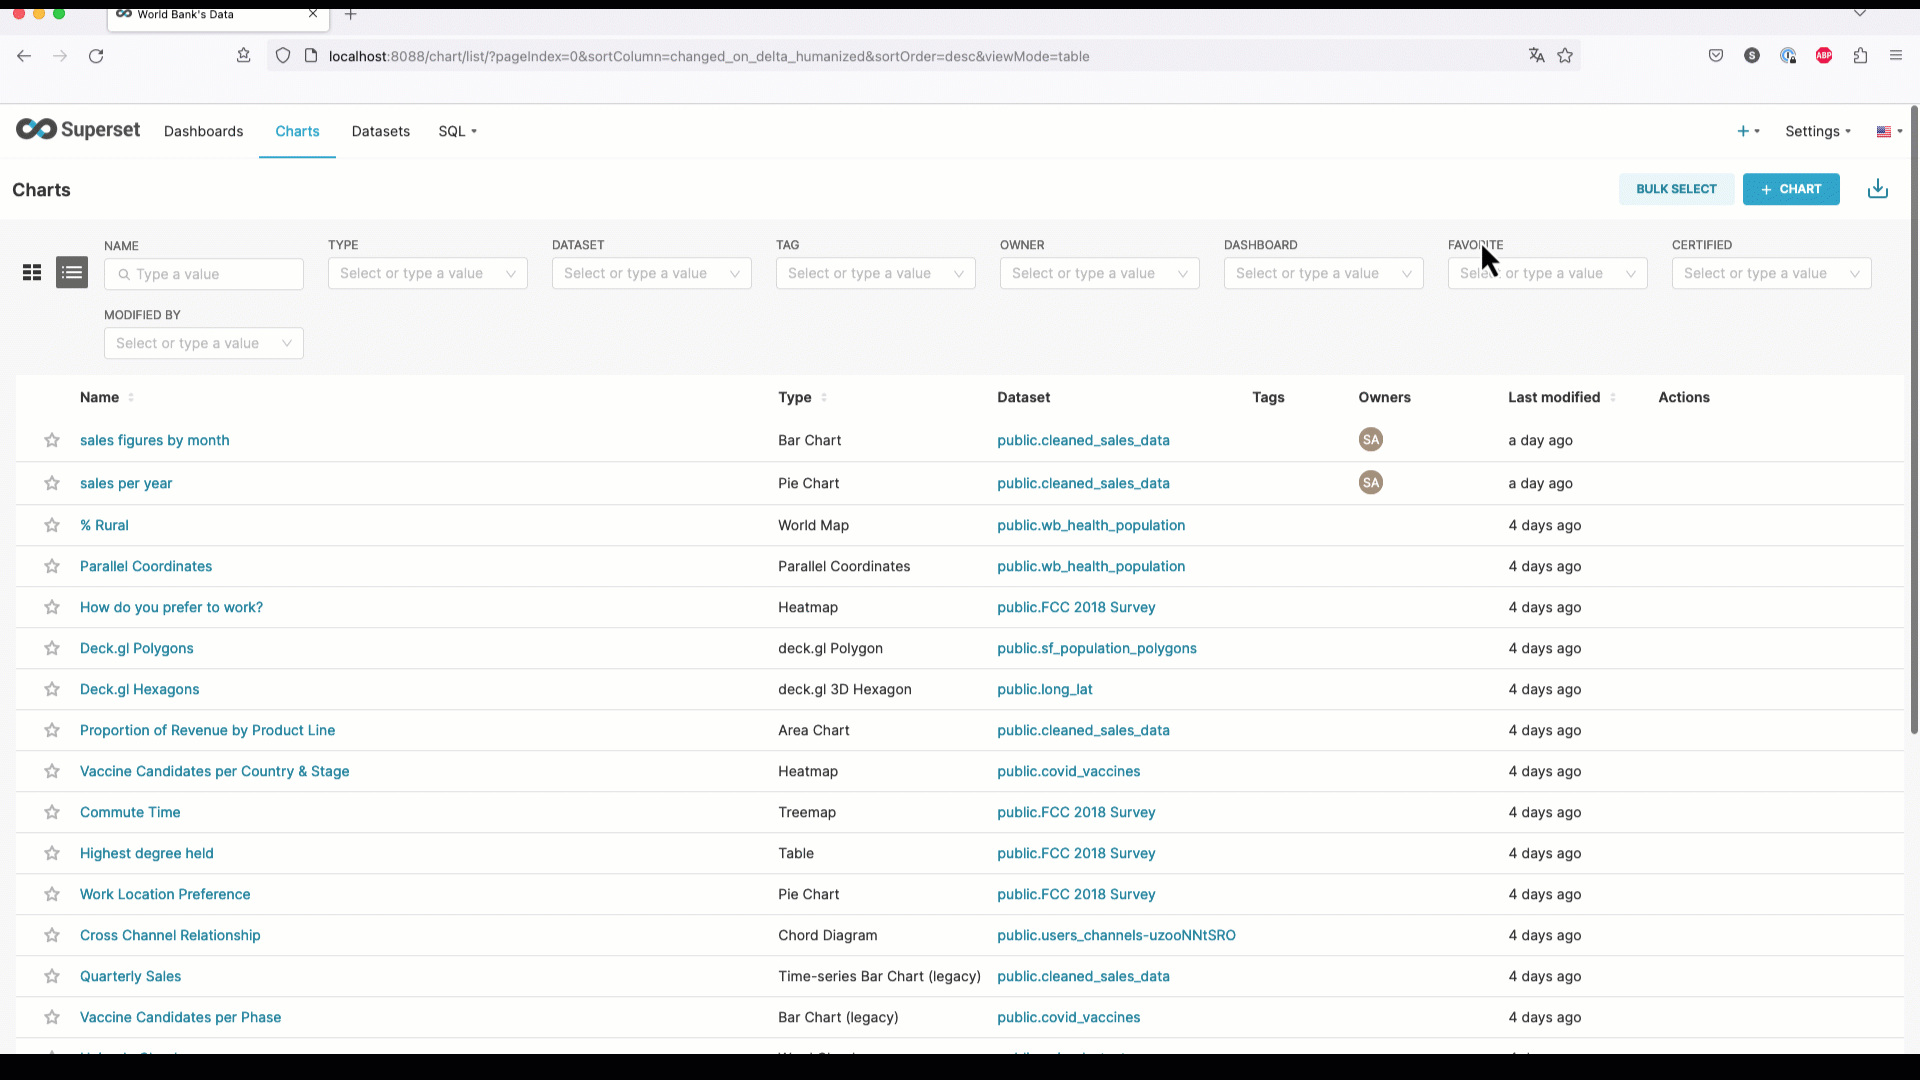Click the favorite star for 'Commute Time'
Screen dimensions: 1920x1080
pyautogui.click(x=50, y=812)
